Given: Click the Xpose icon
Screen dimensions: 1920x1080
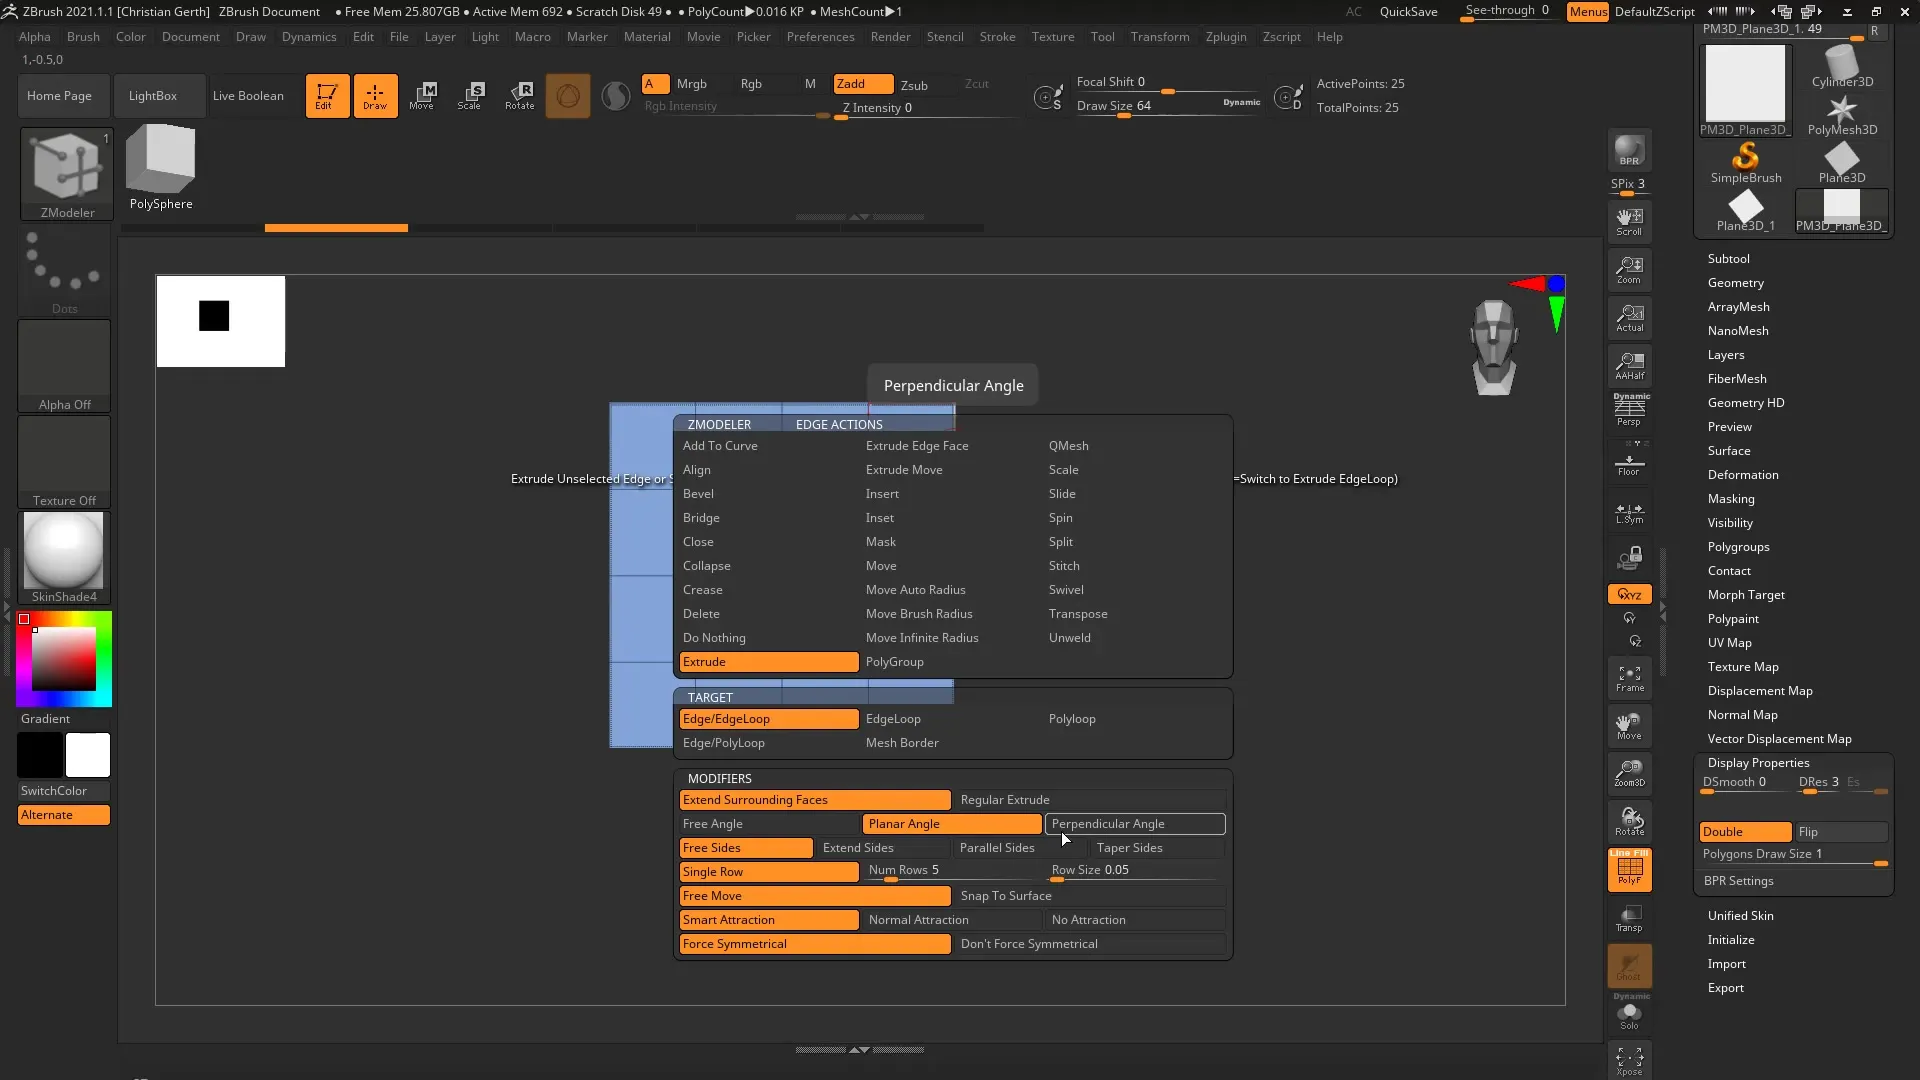Looking at the screenshot, I should pos(1629,1061).
